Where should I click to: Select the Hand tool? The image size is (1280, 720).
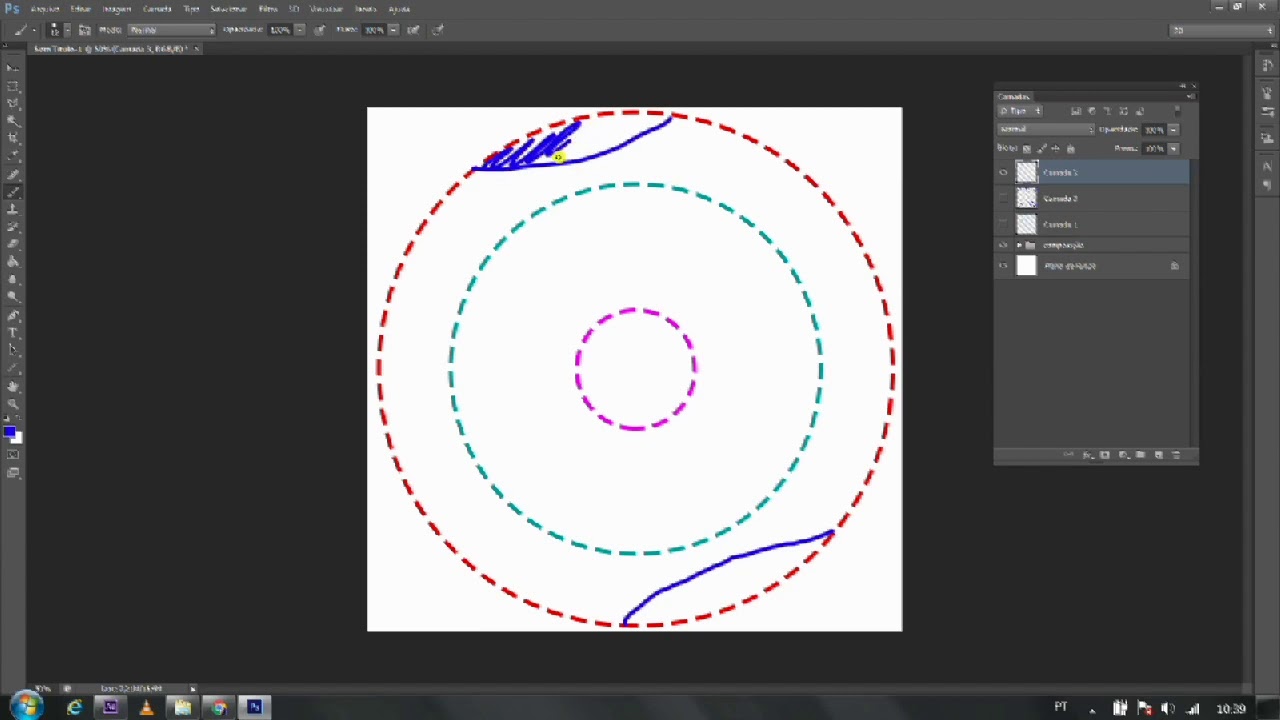13,386
